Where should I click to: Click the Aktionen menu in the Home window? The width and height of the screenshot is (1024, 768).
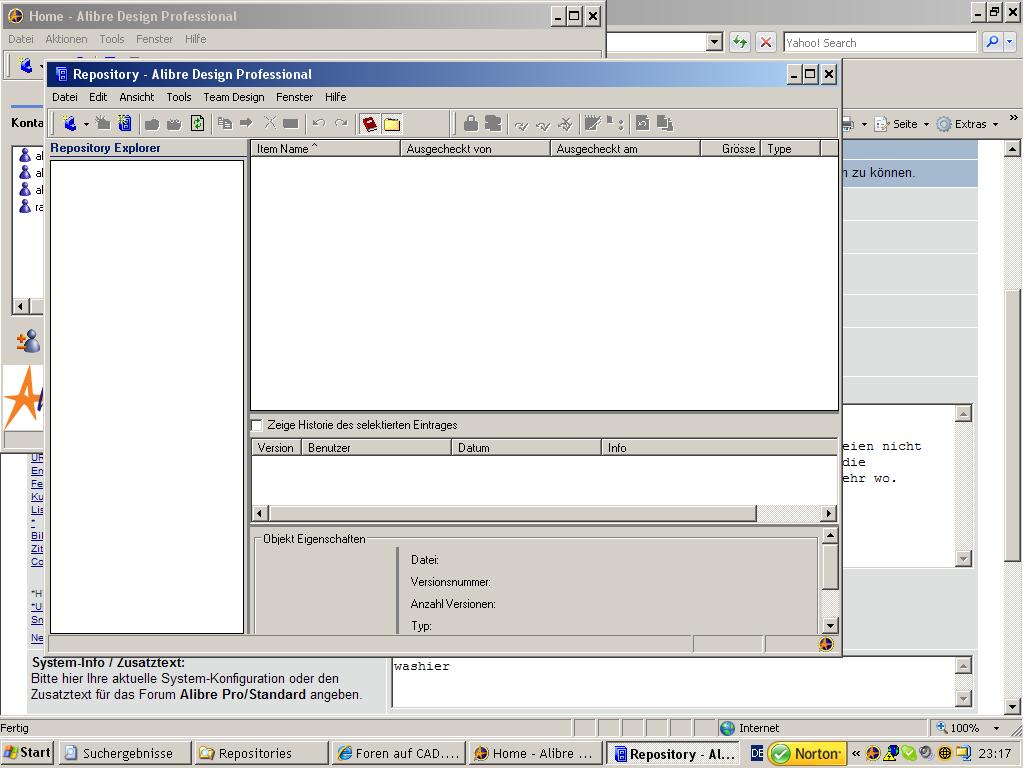pyautogui.click(x=66, y=39)
